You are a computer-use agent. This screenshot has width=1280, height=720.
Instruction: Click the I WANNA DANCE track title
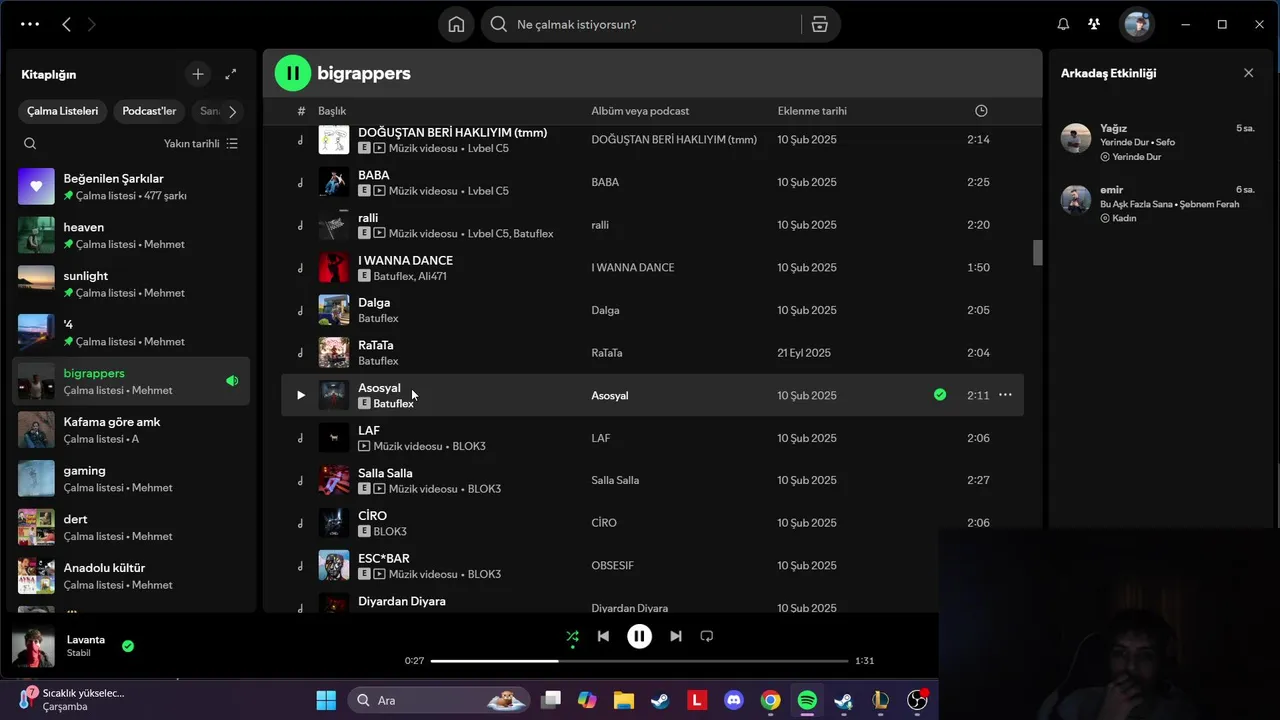tap(405, 260)
